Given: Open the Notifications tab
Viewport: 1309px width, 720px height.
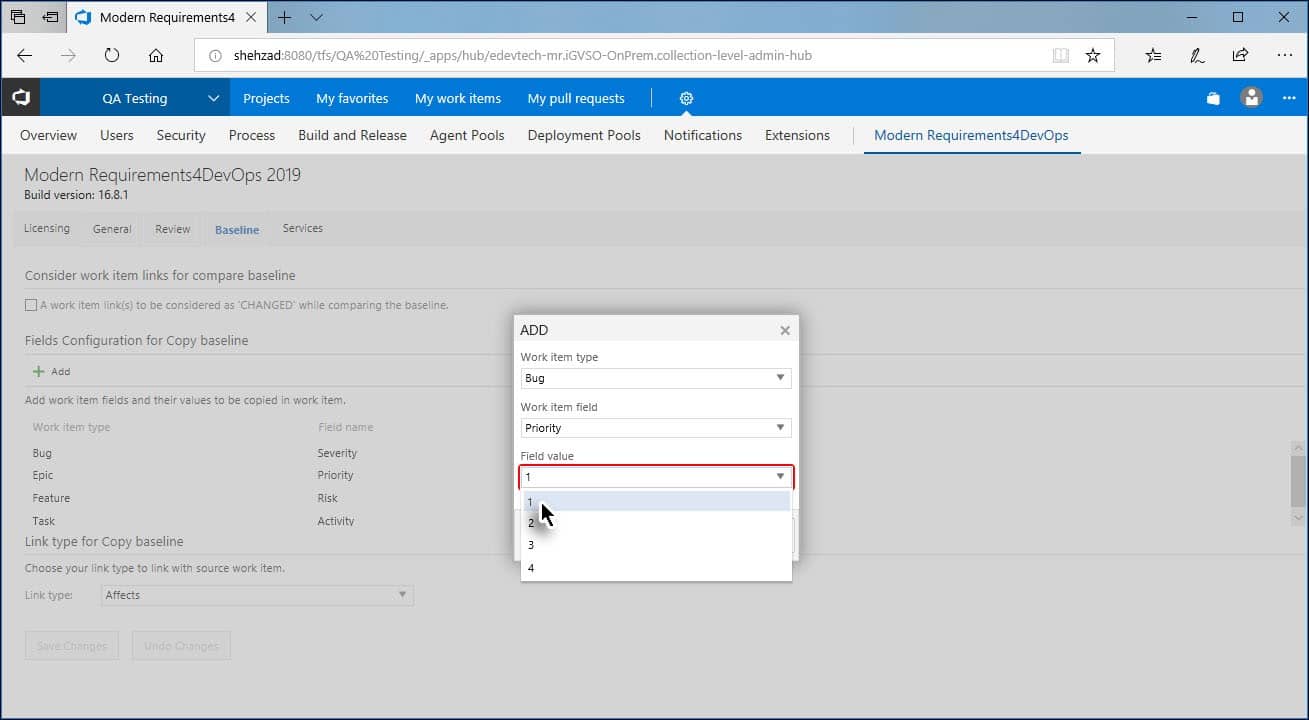Looking at the screenshot, I should tap(703, 135).
